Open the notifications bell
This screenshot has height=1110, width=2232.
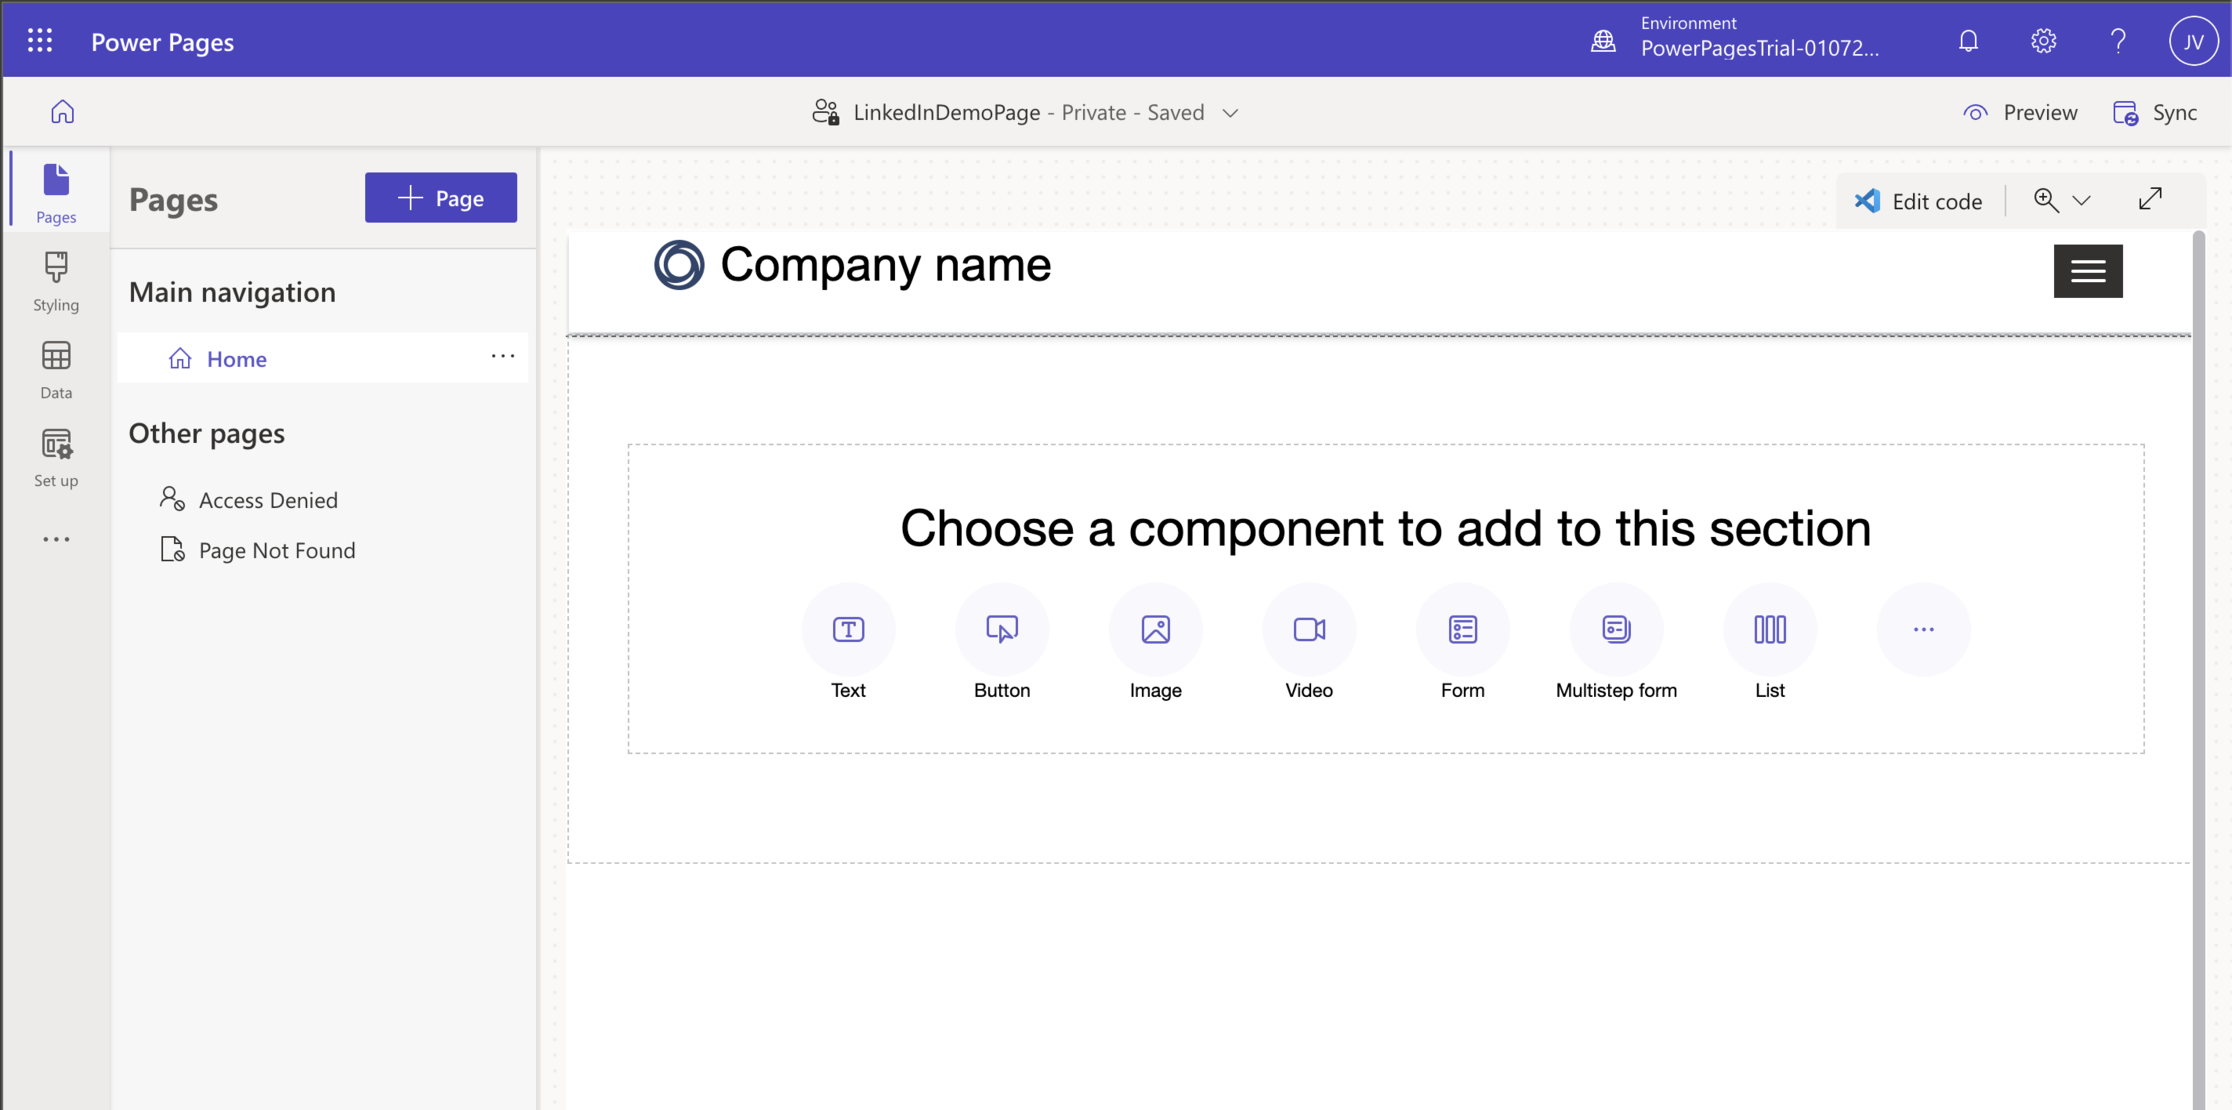(x=1968, y=41)
